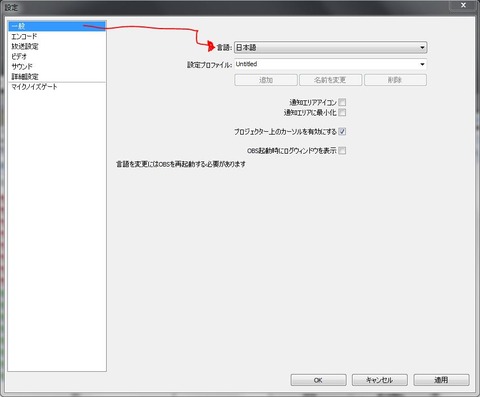Open the 放送設定 settings category
Viewport: 480px width, 397px height.
click(57, 46)
